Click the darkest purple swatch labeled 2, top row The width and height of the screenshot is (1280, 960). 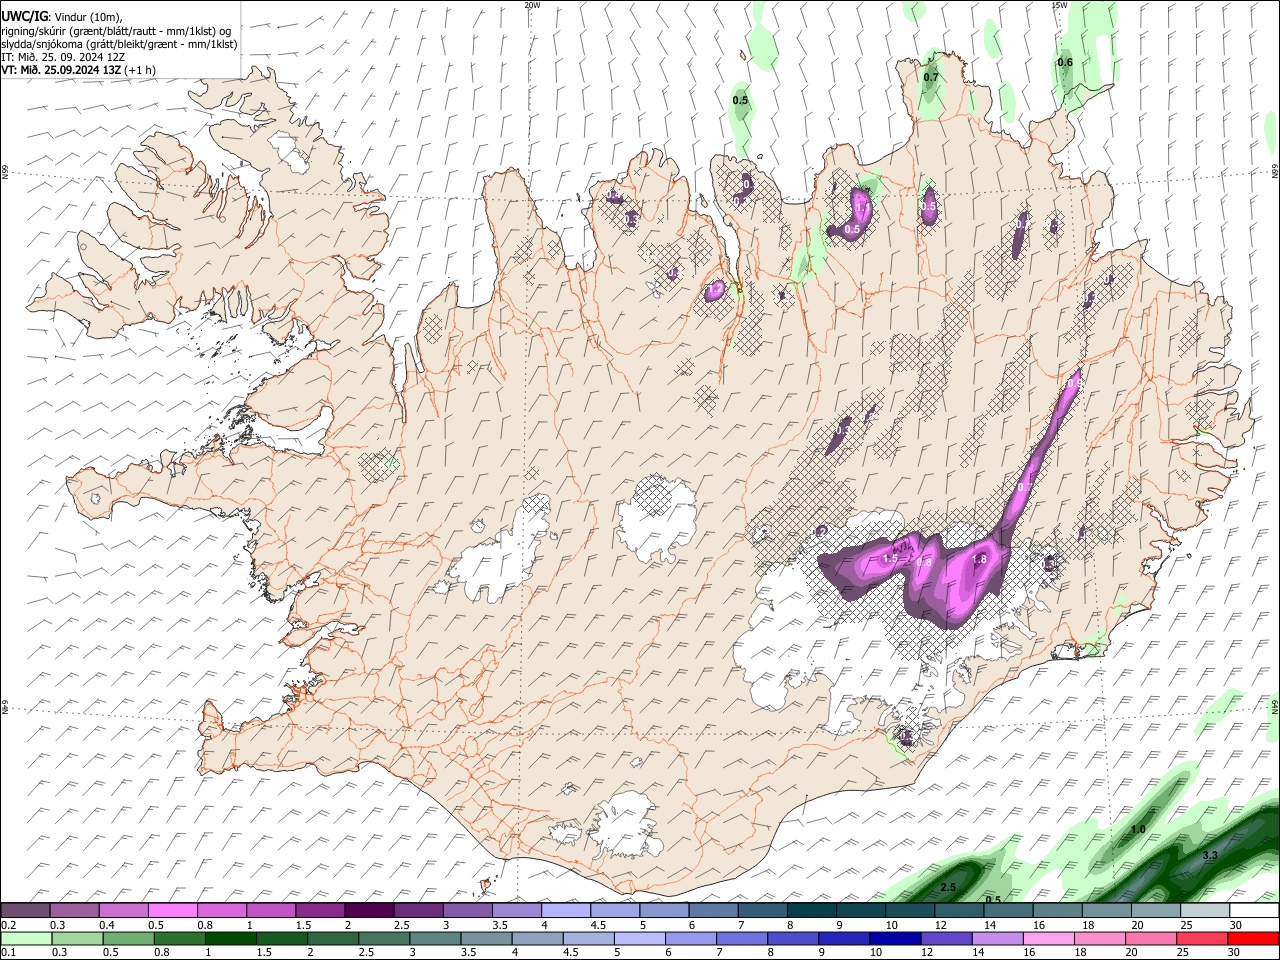tap(369, 910)
